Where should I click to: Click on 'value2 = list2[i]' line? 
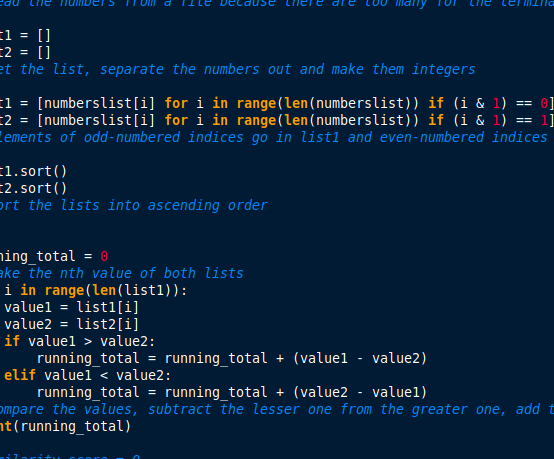tap(72, 324)
